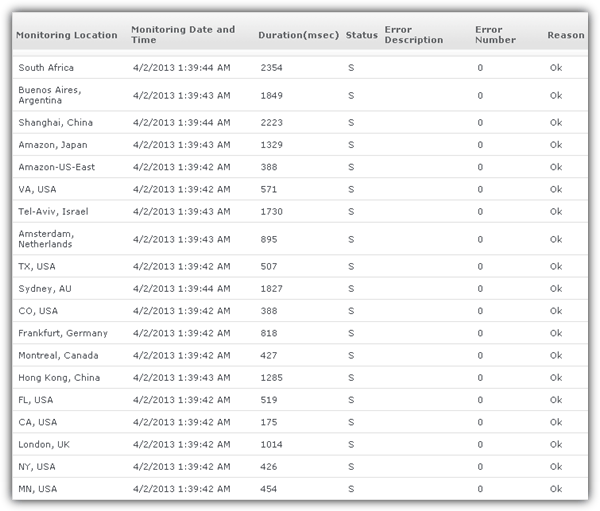Image resolution: width=600 pixels, height=511 pixels.
Task: Select Status S in Tel-Aviv, Israel row
Action: (x=351, y=211)
